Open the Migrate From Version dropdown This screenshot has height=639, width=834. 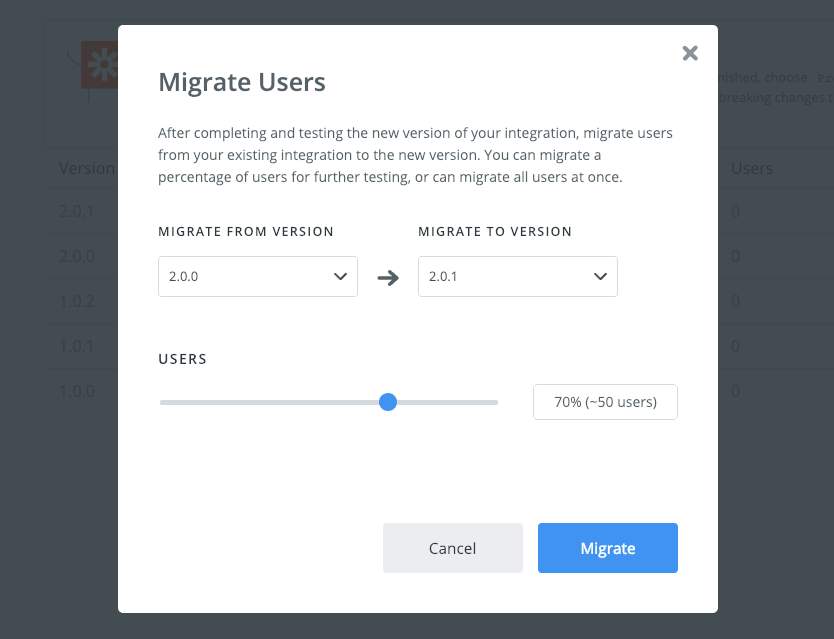[257, 277]
